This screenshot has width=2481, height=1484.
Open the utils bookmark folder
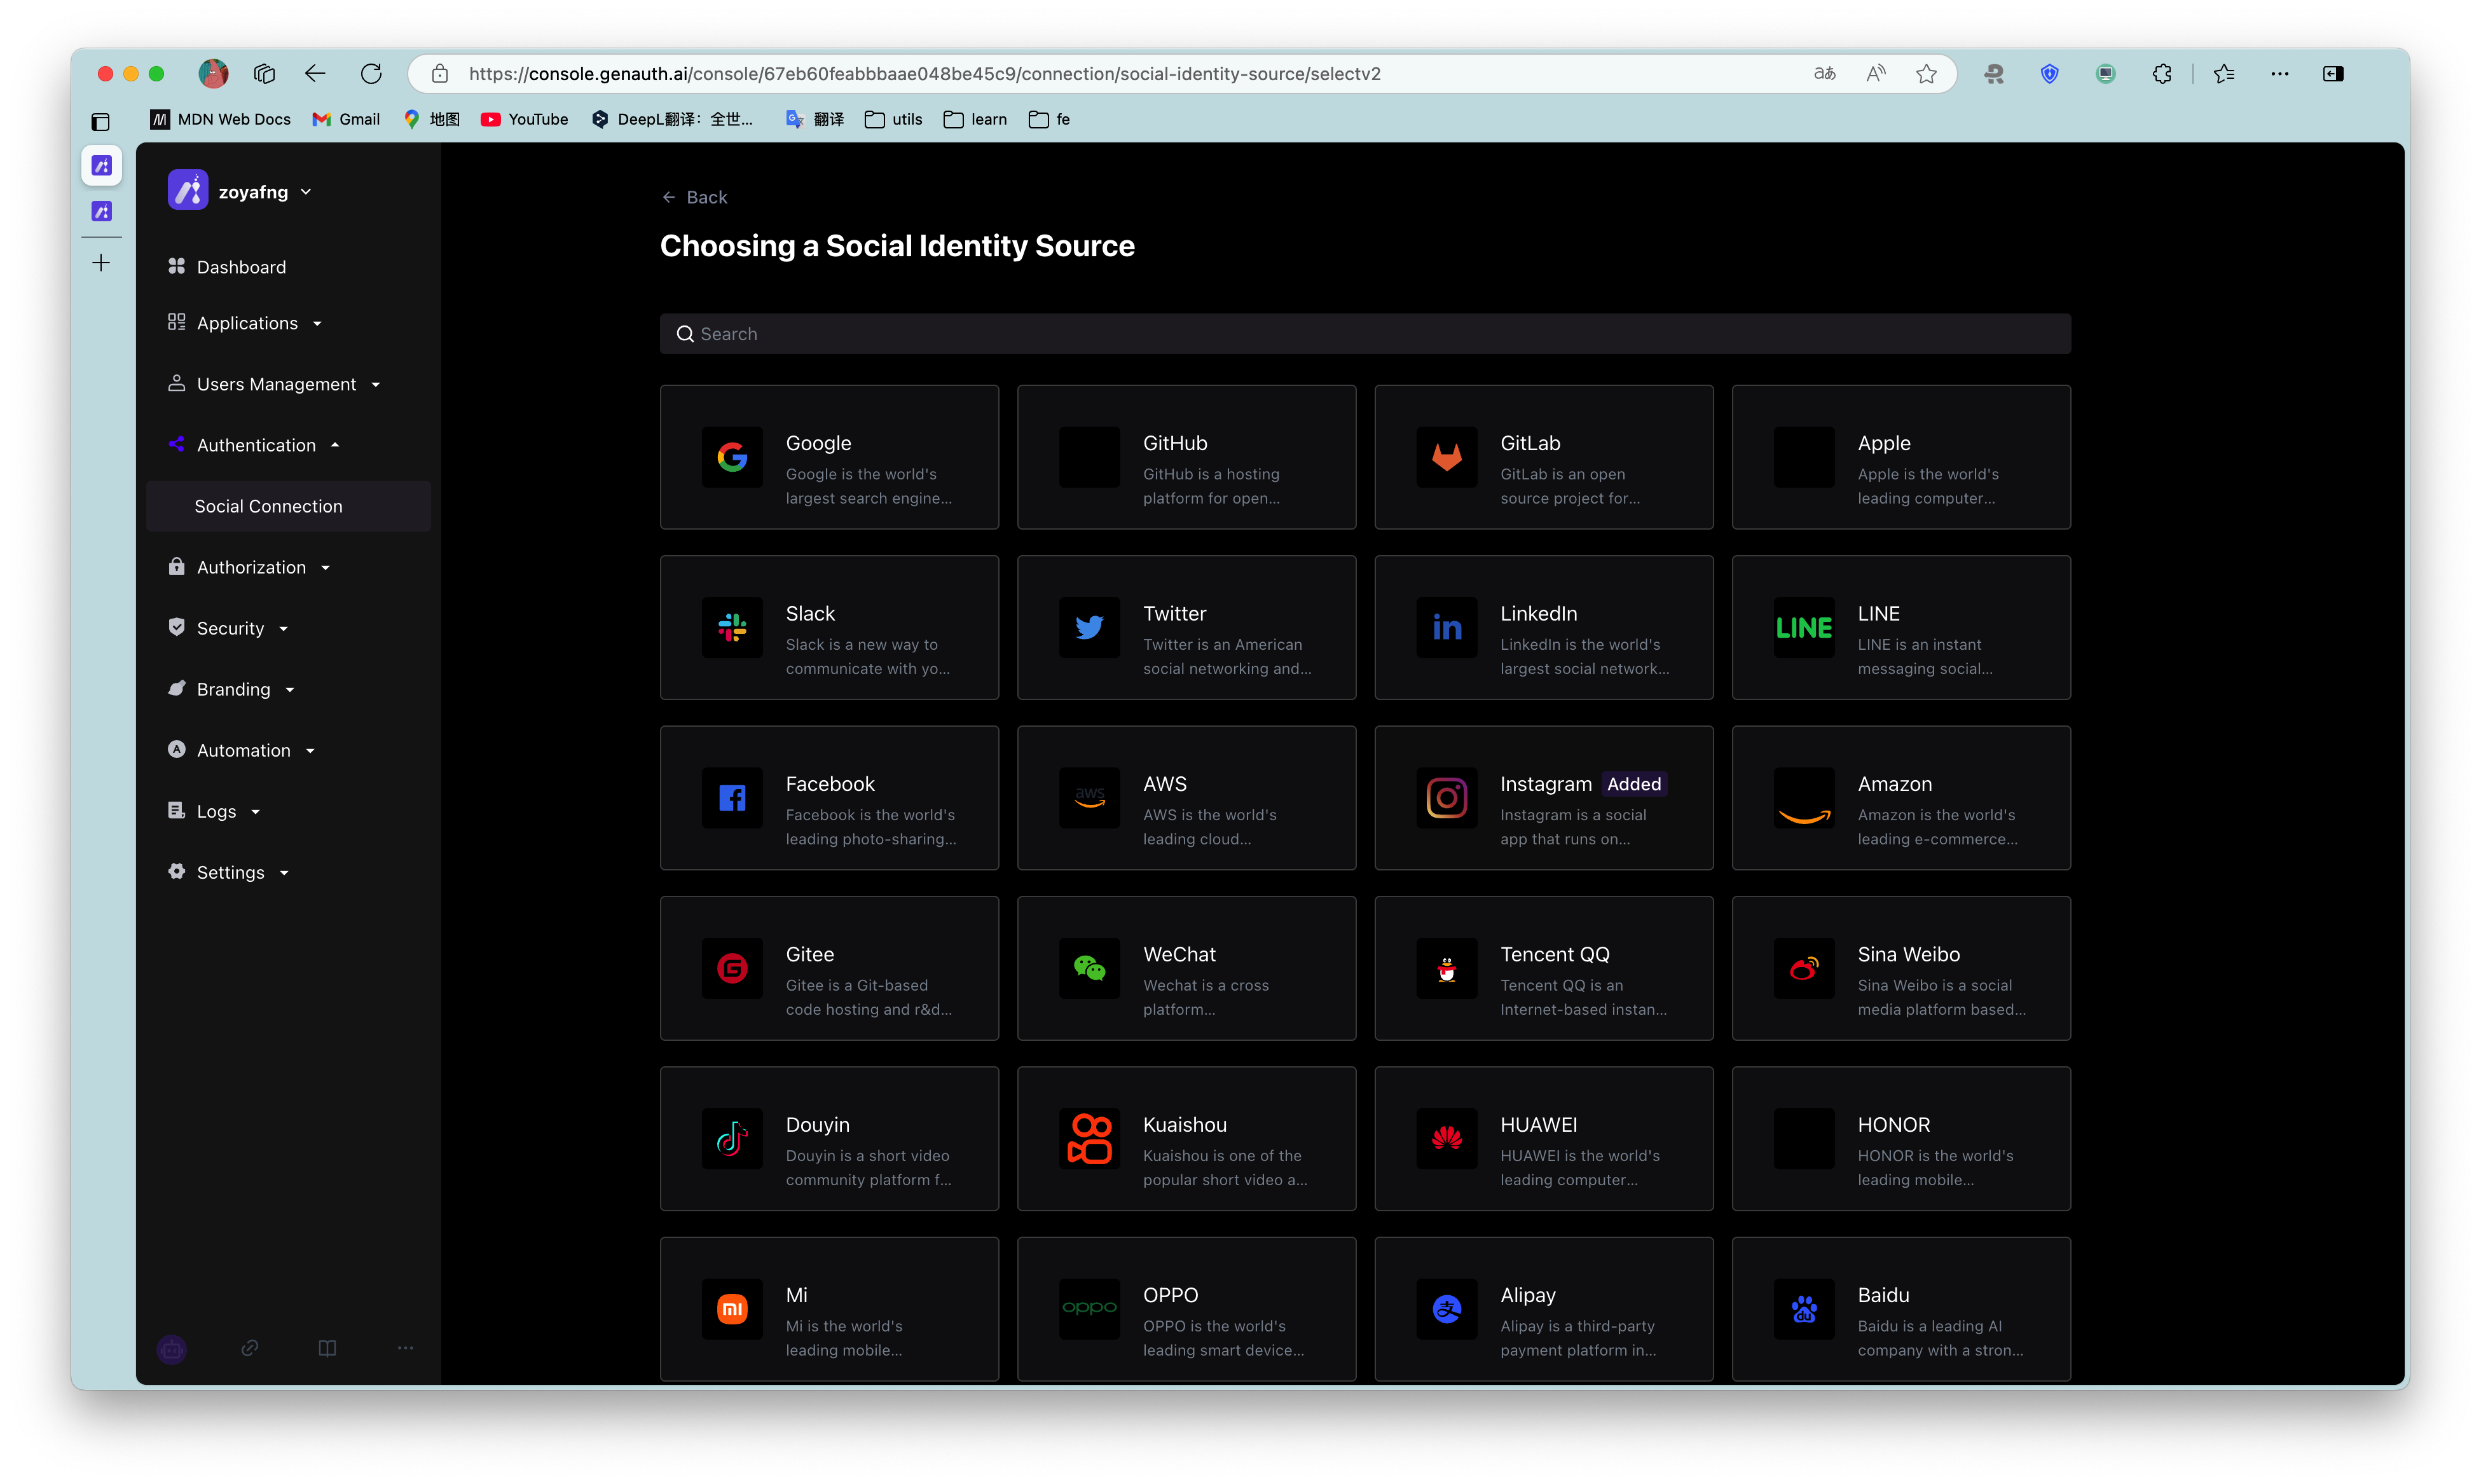(894, 119)
